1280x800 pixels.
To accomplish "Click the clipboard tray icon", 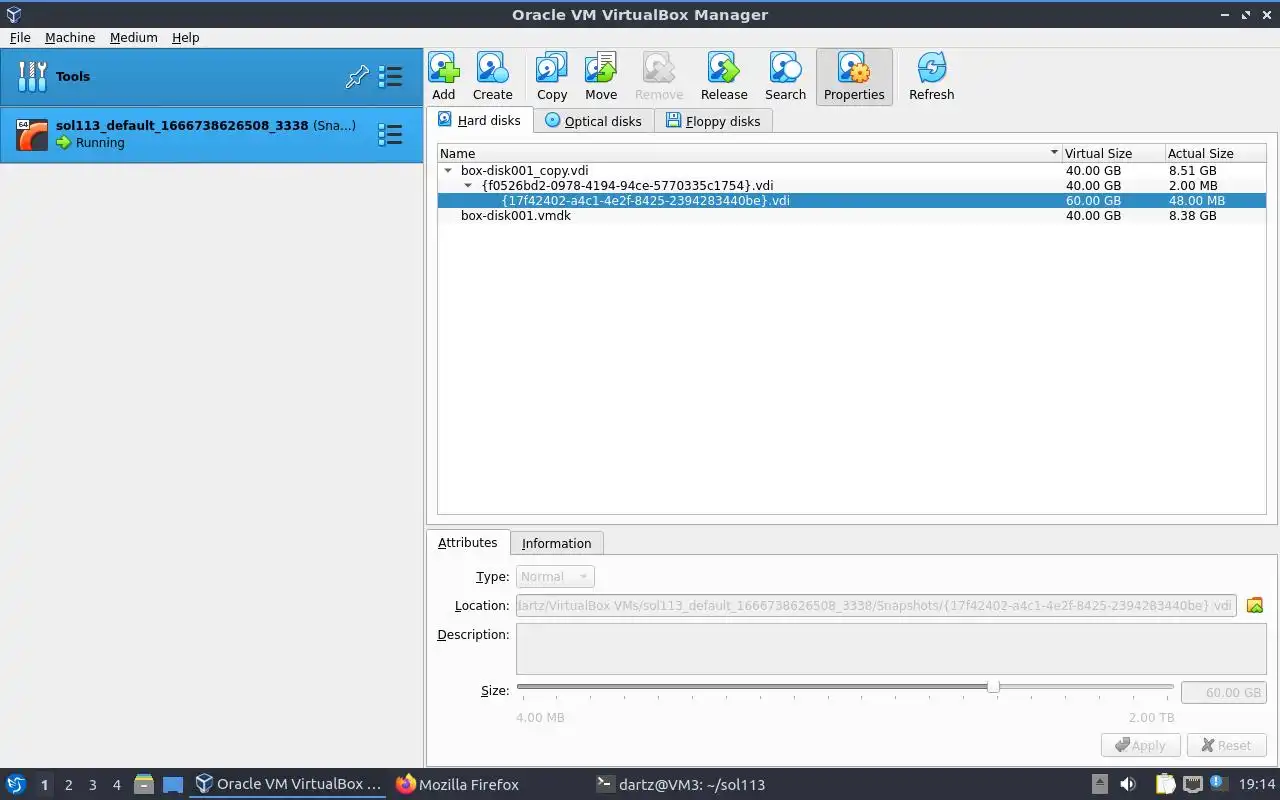I will [1167, 785].
